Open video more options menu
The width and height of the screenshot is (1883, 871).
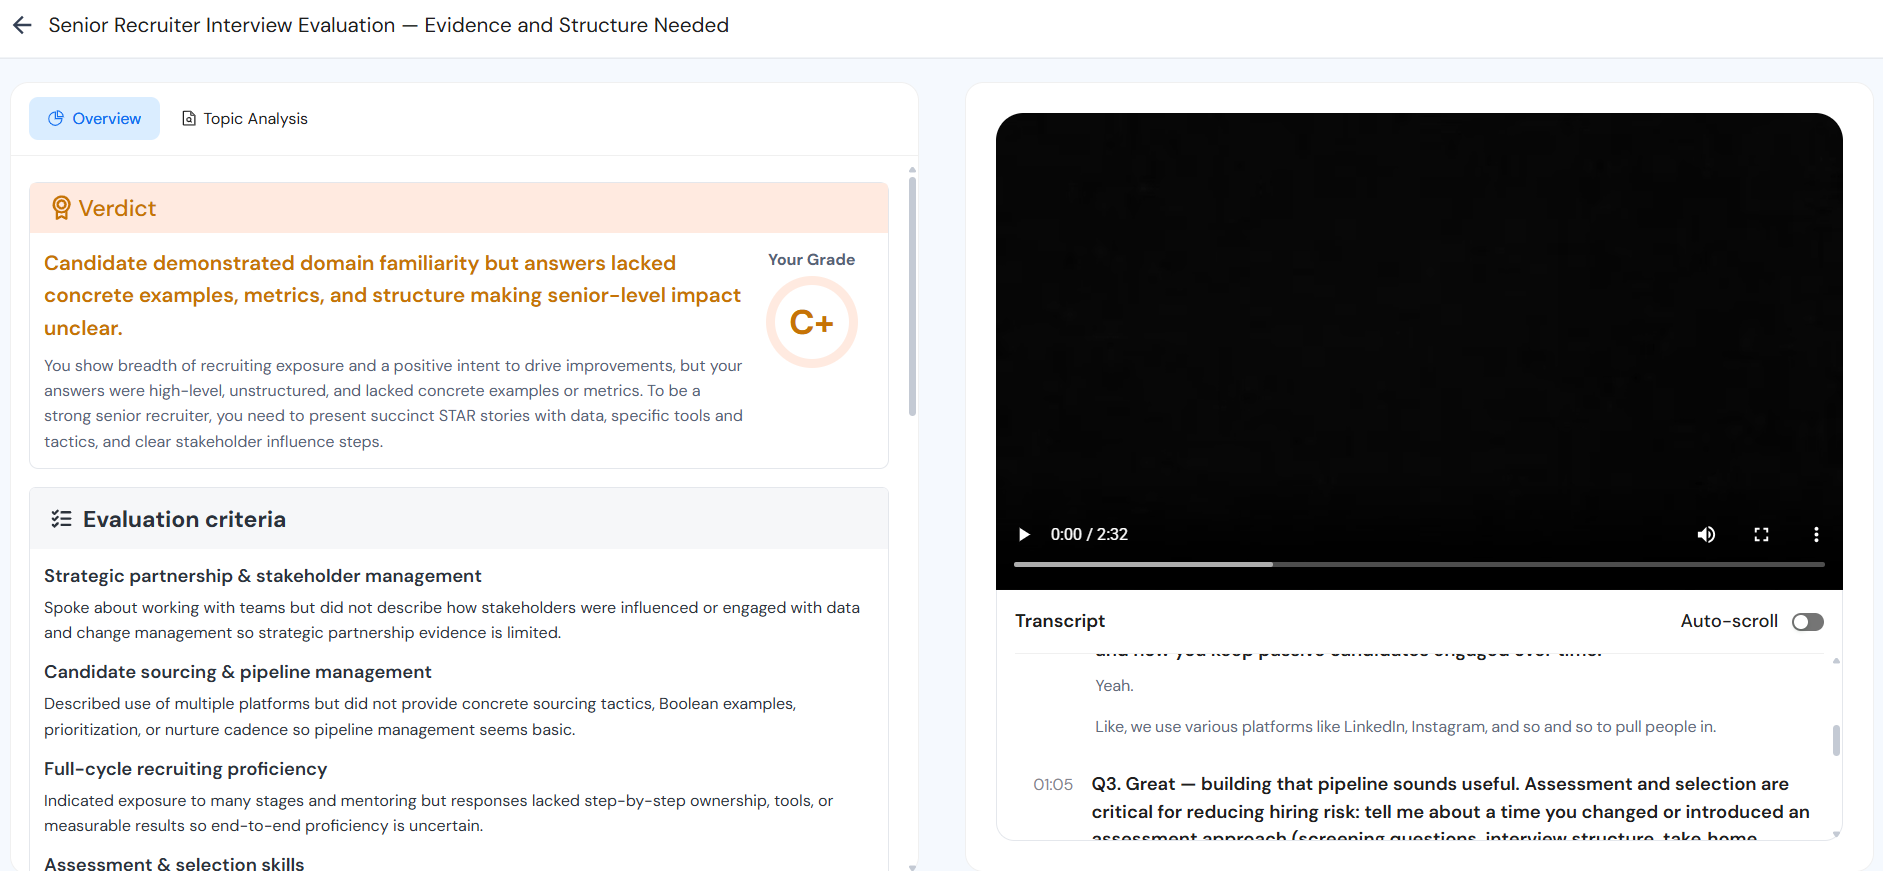(1816, 534)
